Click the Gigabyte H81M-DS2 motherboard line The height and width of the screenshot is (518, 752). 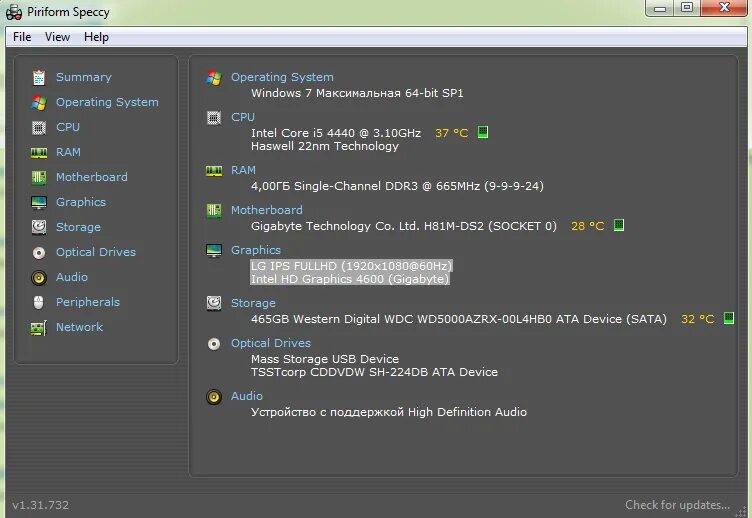(x=404, y=226)
